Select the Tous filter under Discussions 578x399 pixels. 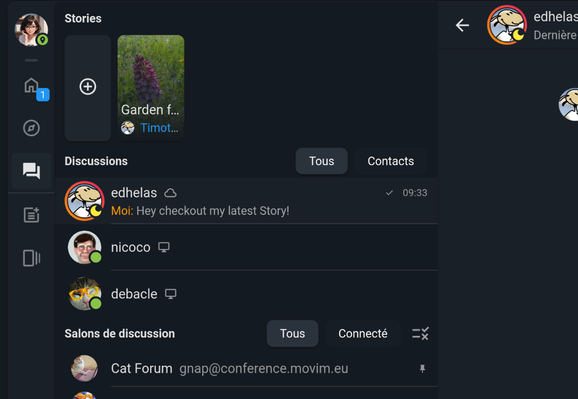(321, 161)
